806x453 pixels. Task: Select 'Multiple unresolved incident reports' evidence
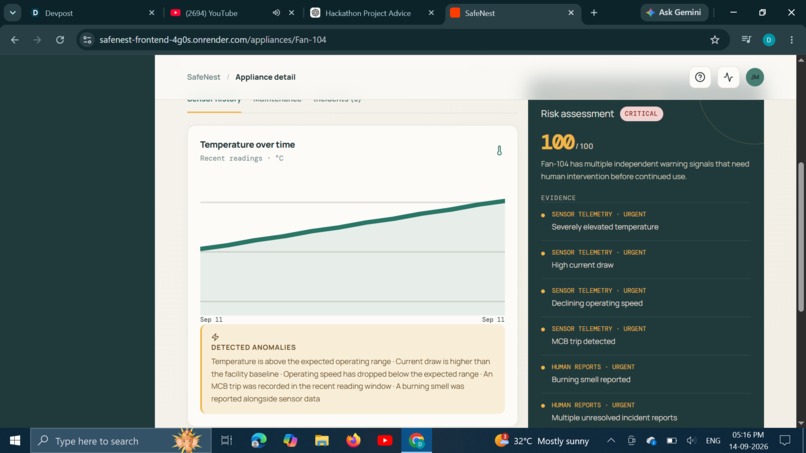pyautogui.click(x=614, y=418)
